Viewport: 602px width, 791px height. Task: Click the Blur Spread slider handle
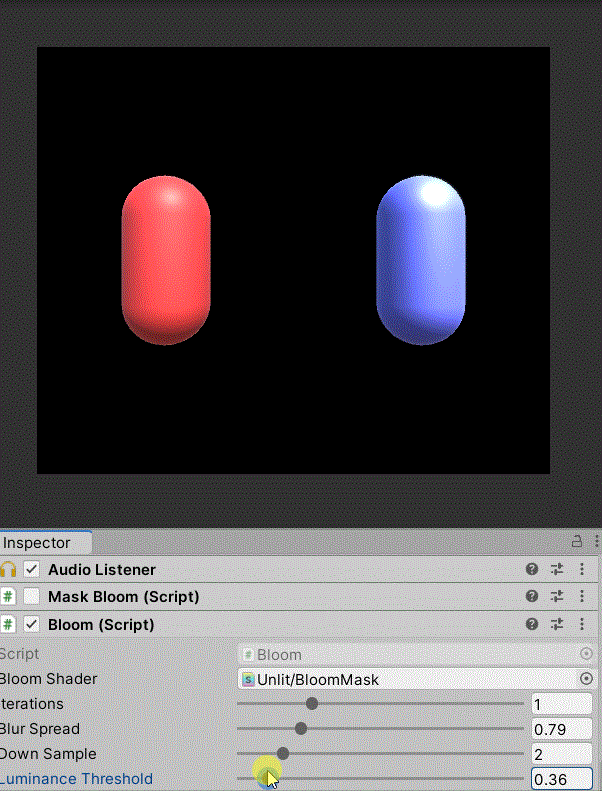tap(301, 728)
